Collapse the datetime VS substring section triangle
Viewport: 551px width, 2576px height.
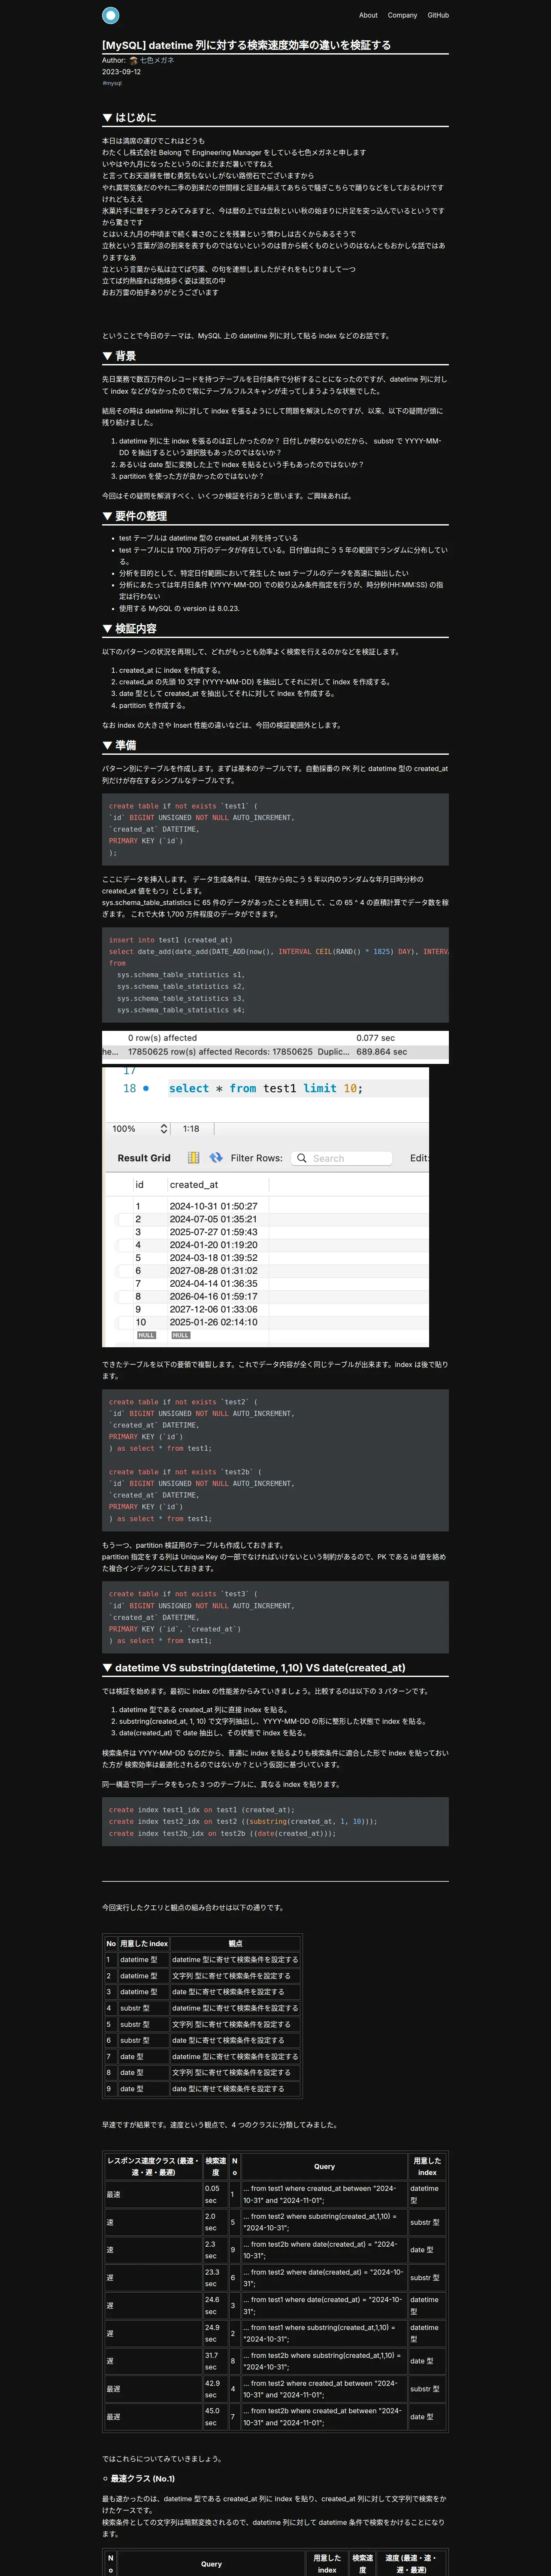coord(107,1668)
